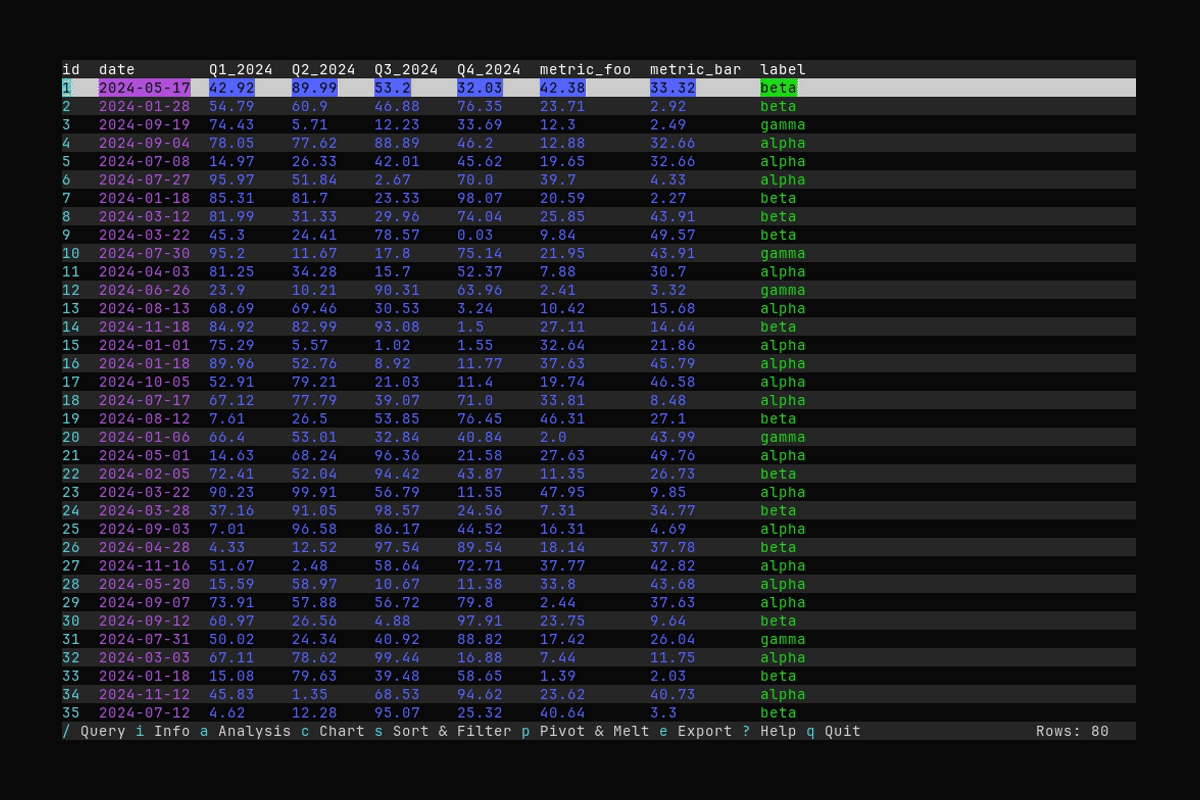Click the Rows: 80 counter
This screenshot has width=1200, height=800.
tap(1072, 731)
